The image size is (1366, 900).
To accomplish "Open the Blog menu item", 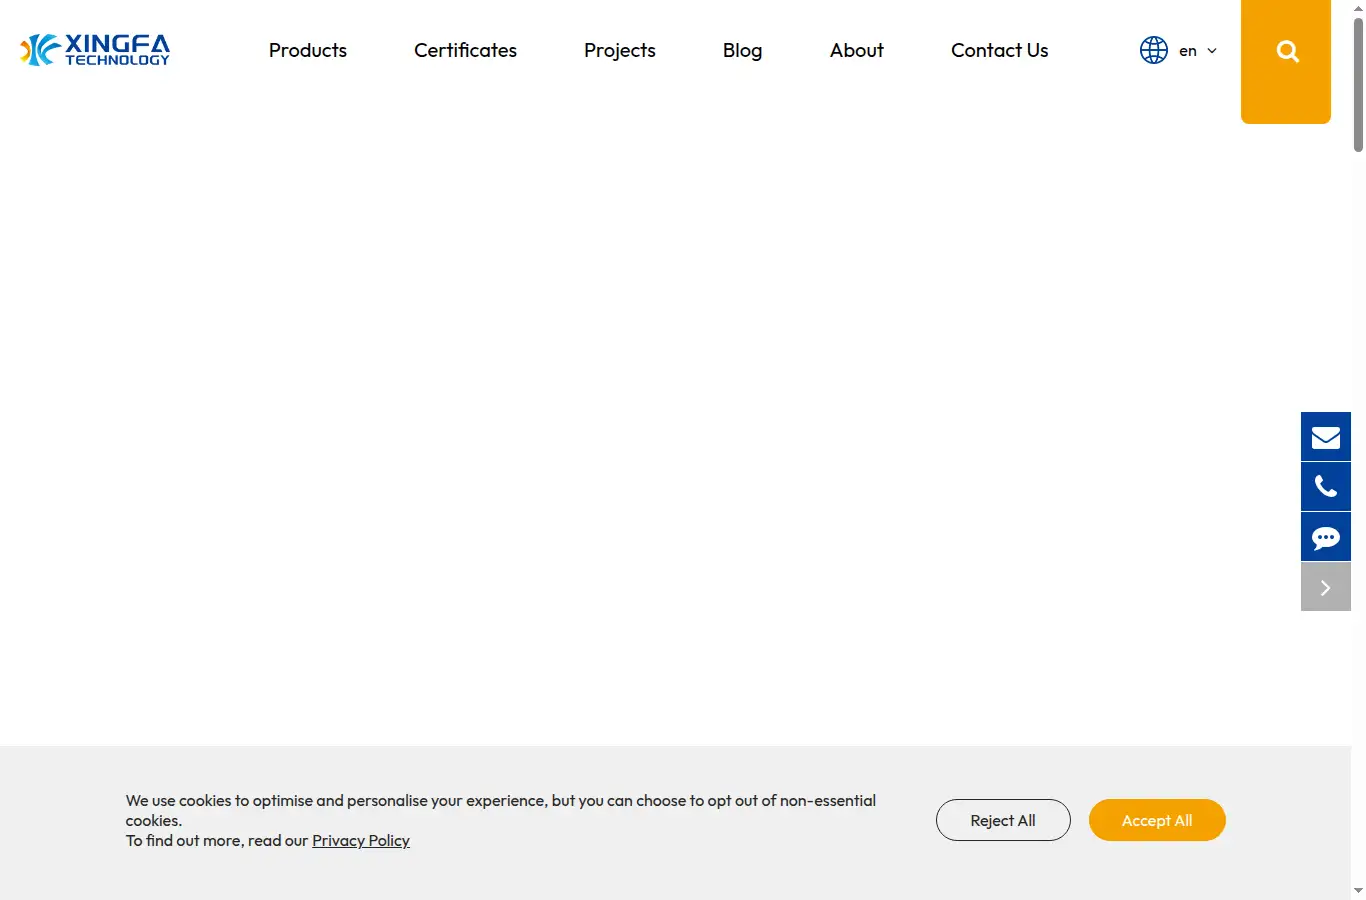I will 742,50.
